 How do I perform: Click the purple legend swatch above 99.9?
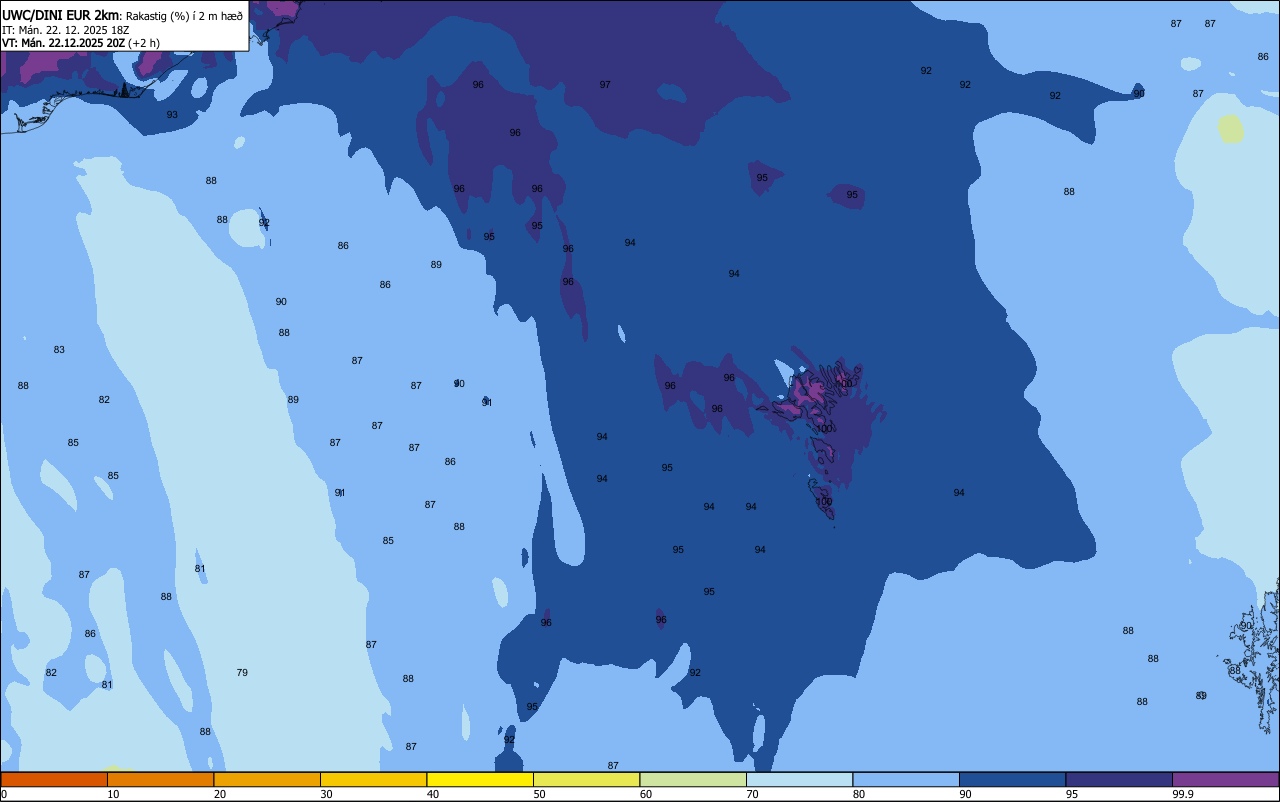click(x=1225, y=779)
